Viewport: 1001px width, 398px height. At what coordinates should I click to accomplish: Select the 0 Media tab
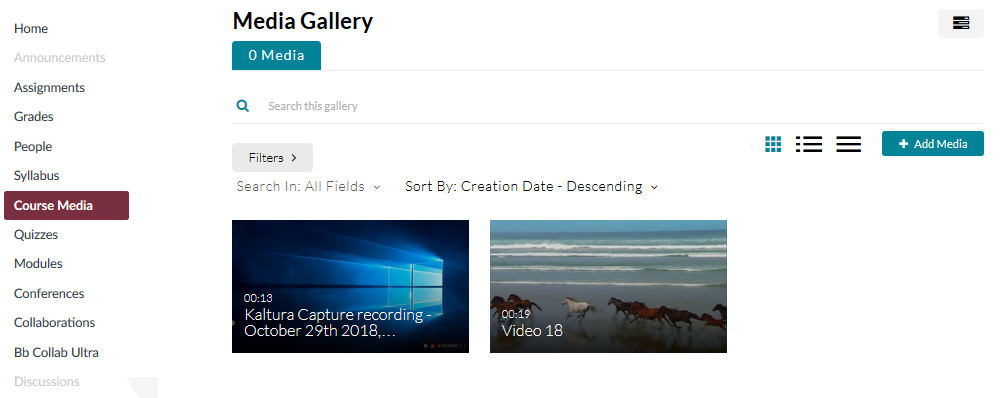coord(276,56)
